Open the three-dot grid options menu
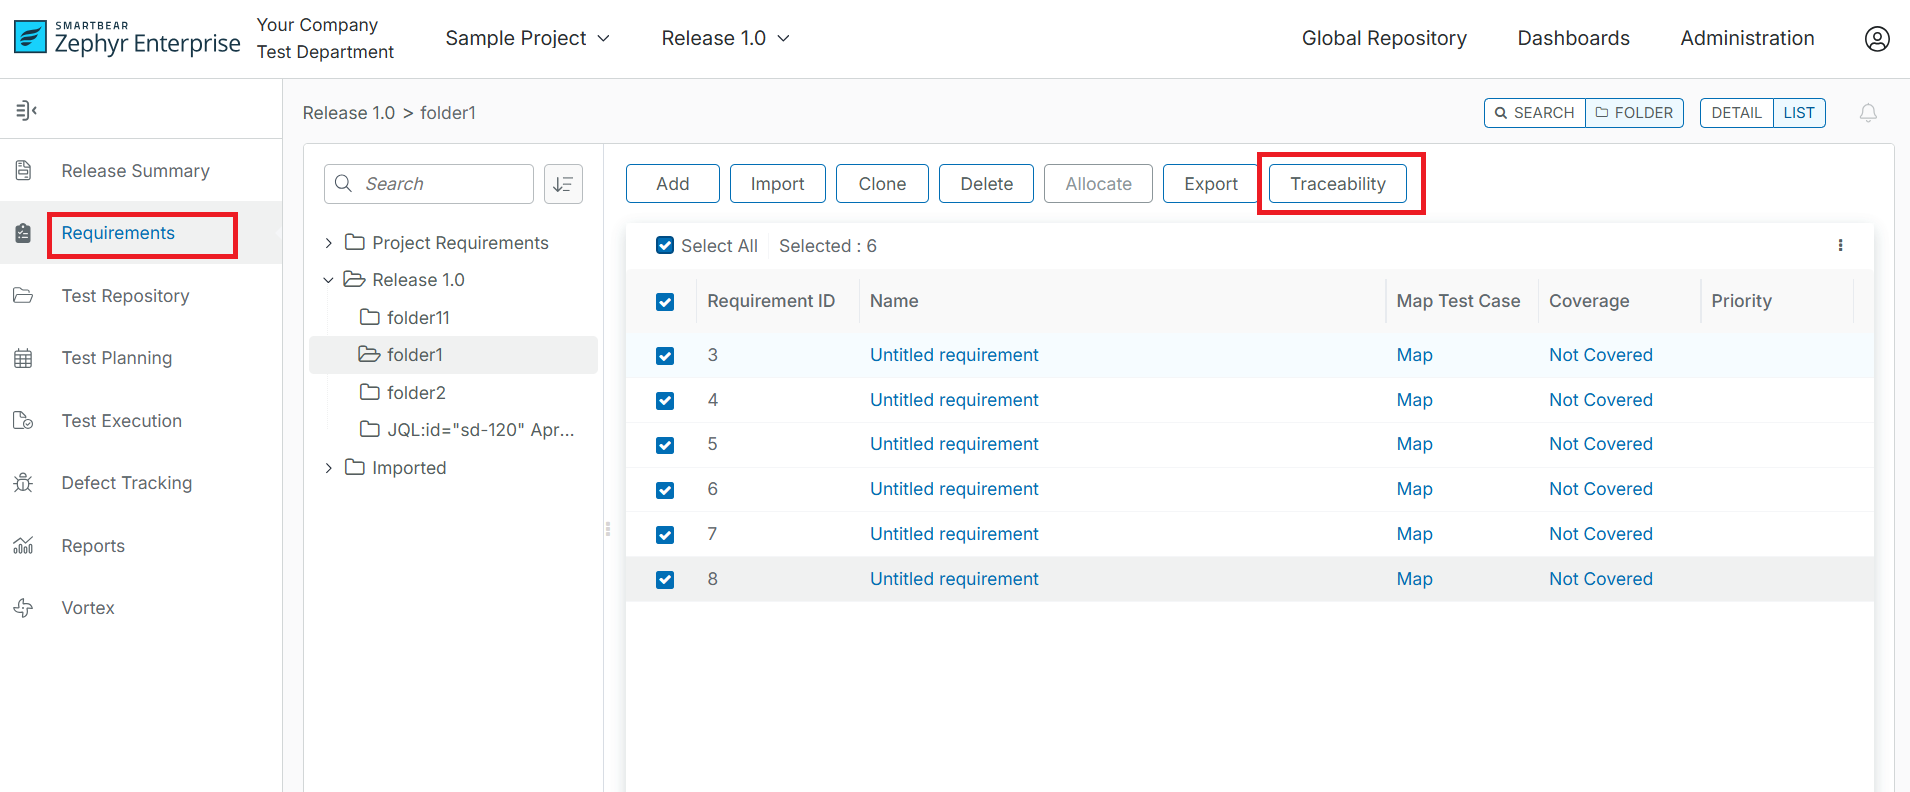Screen dimensions: 1910x792 point(1839,246)
